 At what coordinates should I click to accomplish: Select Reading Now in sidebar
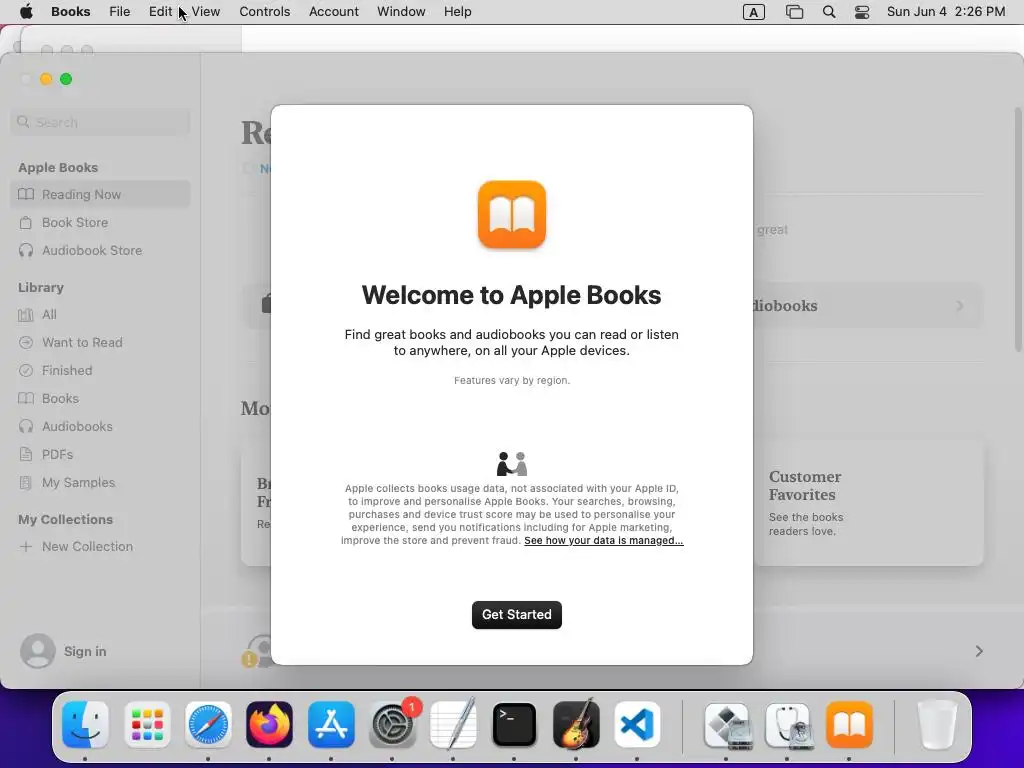(101, 195)
